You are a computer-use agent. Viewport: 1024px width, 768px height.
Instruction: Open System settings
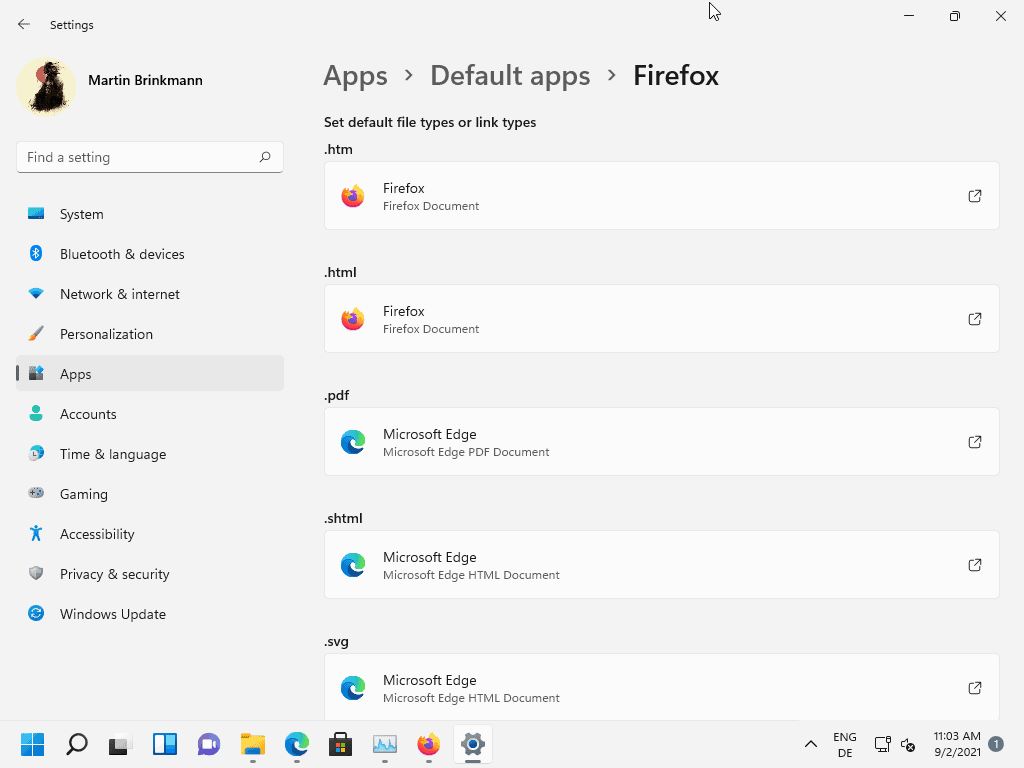click(150, 214)
